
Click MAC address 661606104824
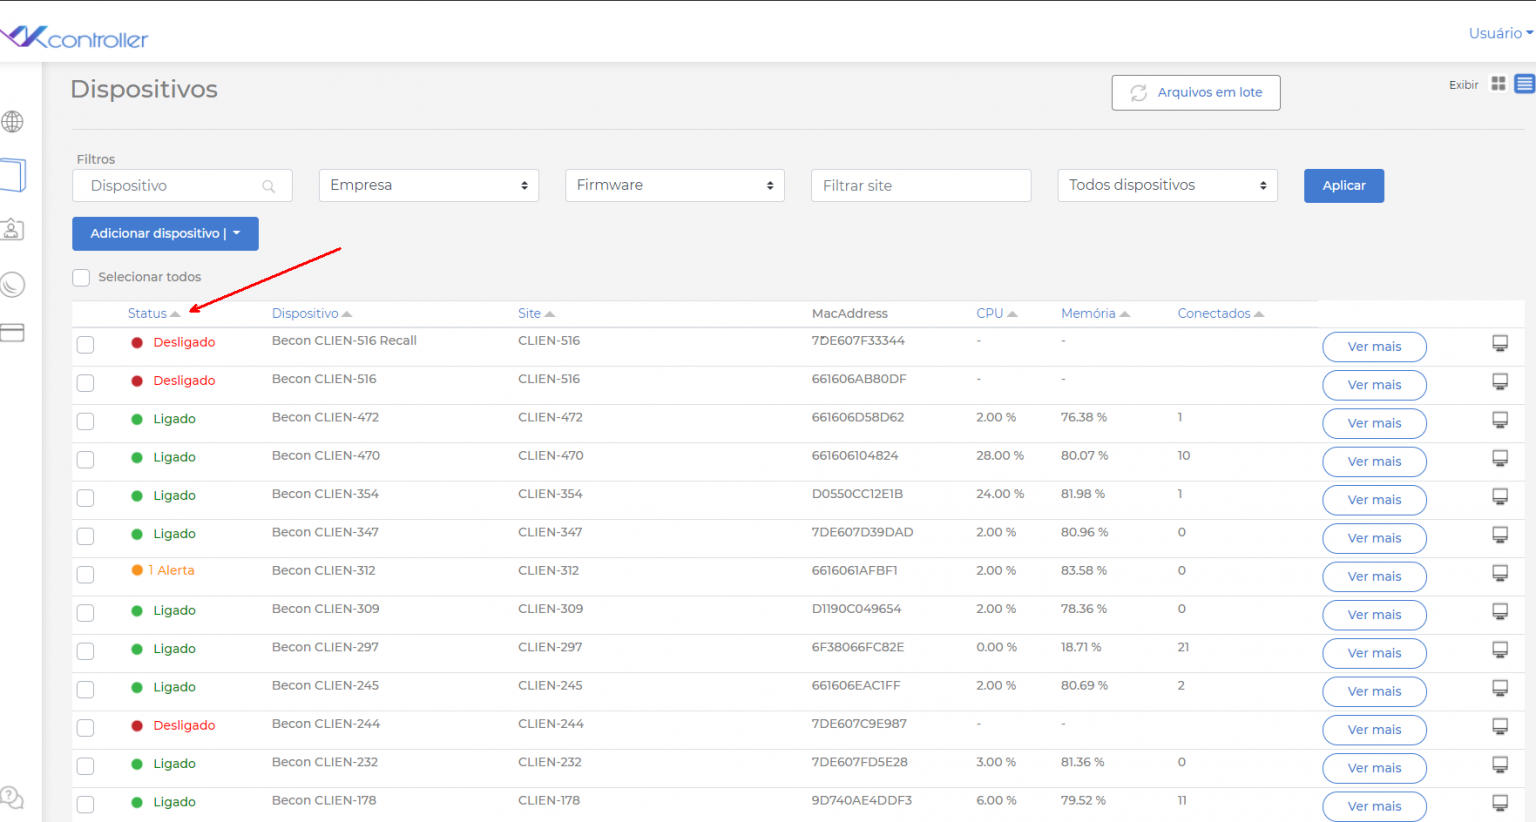click(x=855, y=455)
